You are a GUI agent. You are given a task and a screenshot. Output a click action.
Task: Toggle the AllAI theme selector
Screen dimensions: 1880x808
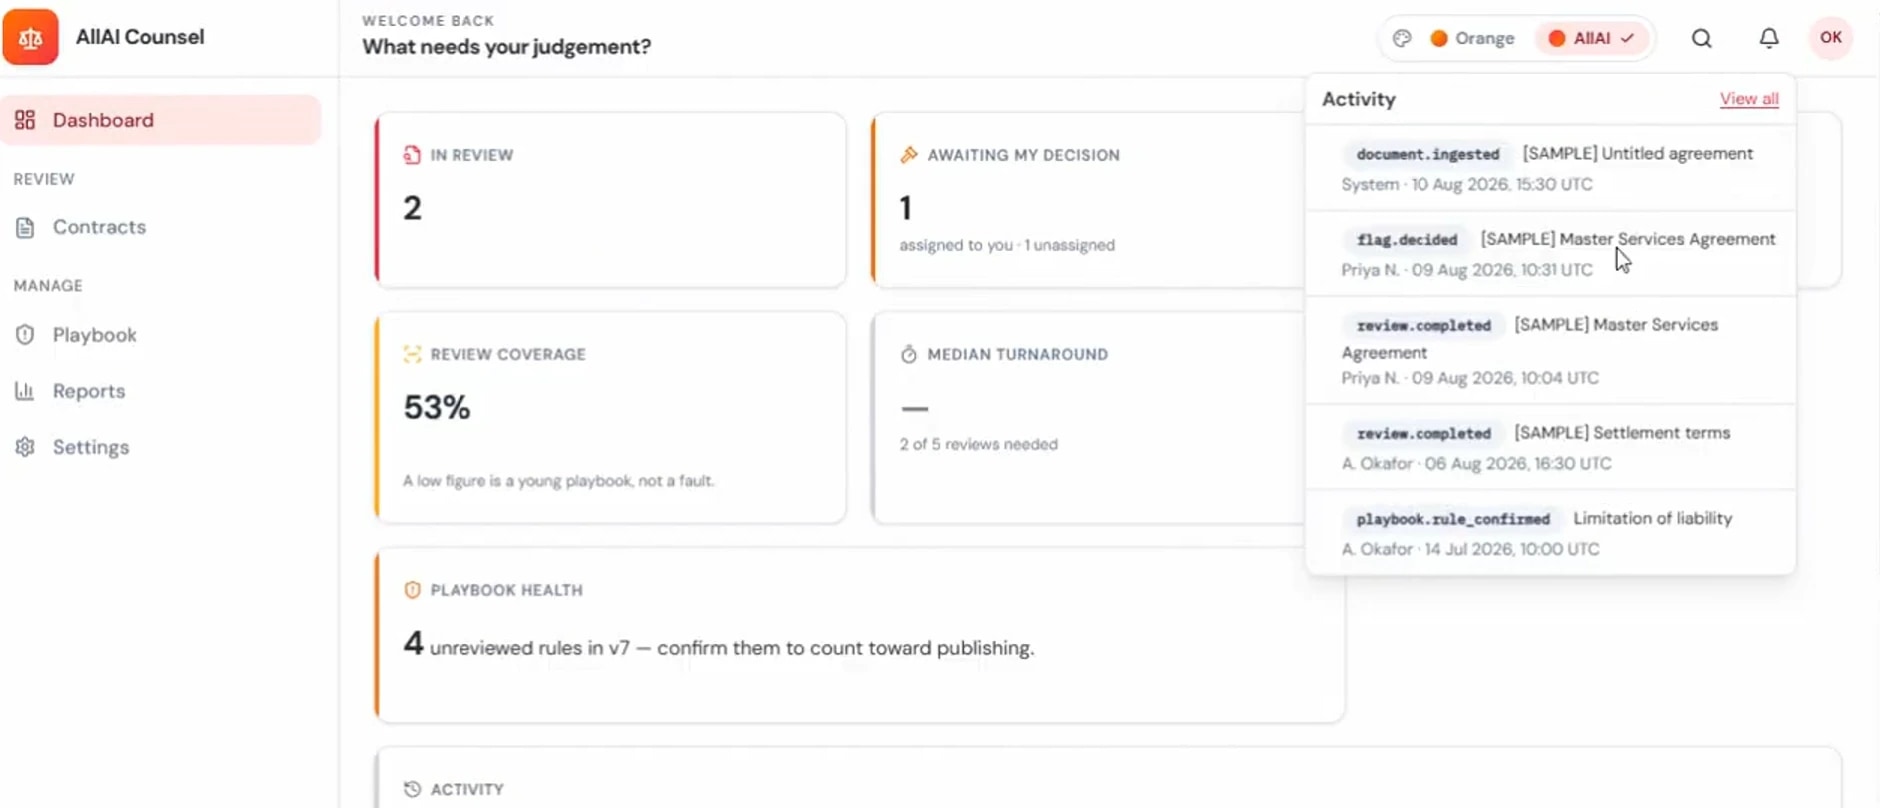[x=1590, y=38]
